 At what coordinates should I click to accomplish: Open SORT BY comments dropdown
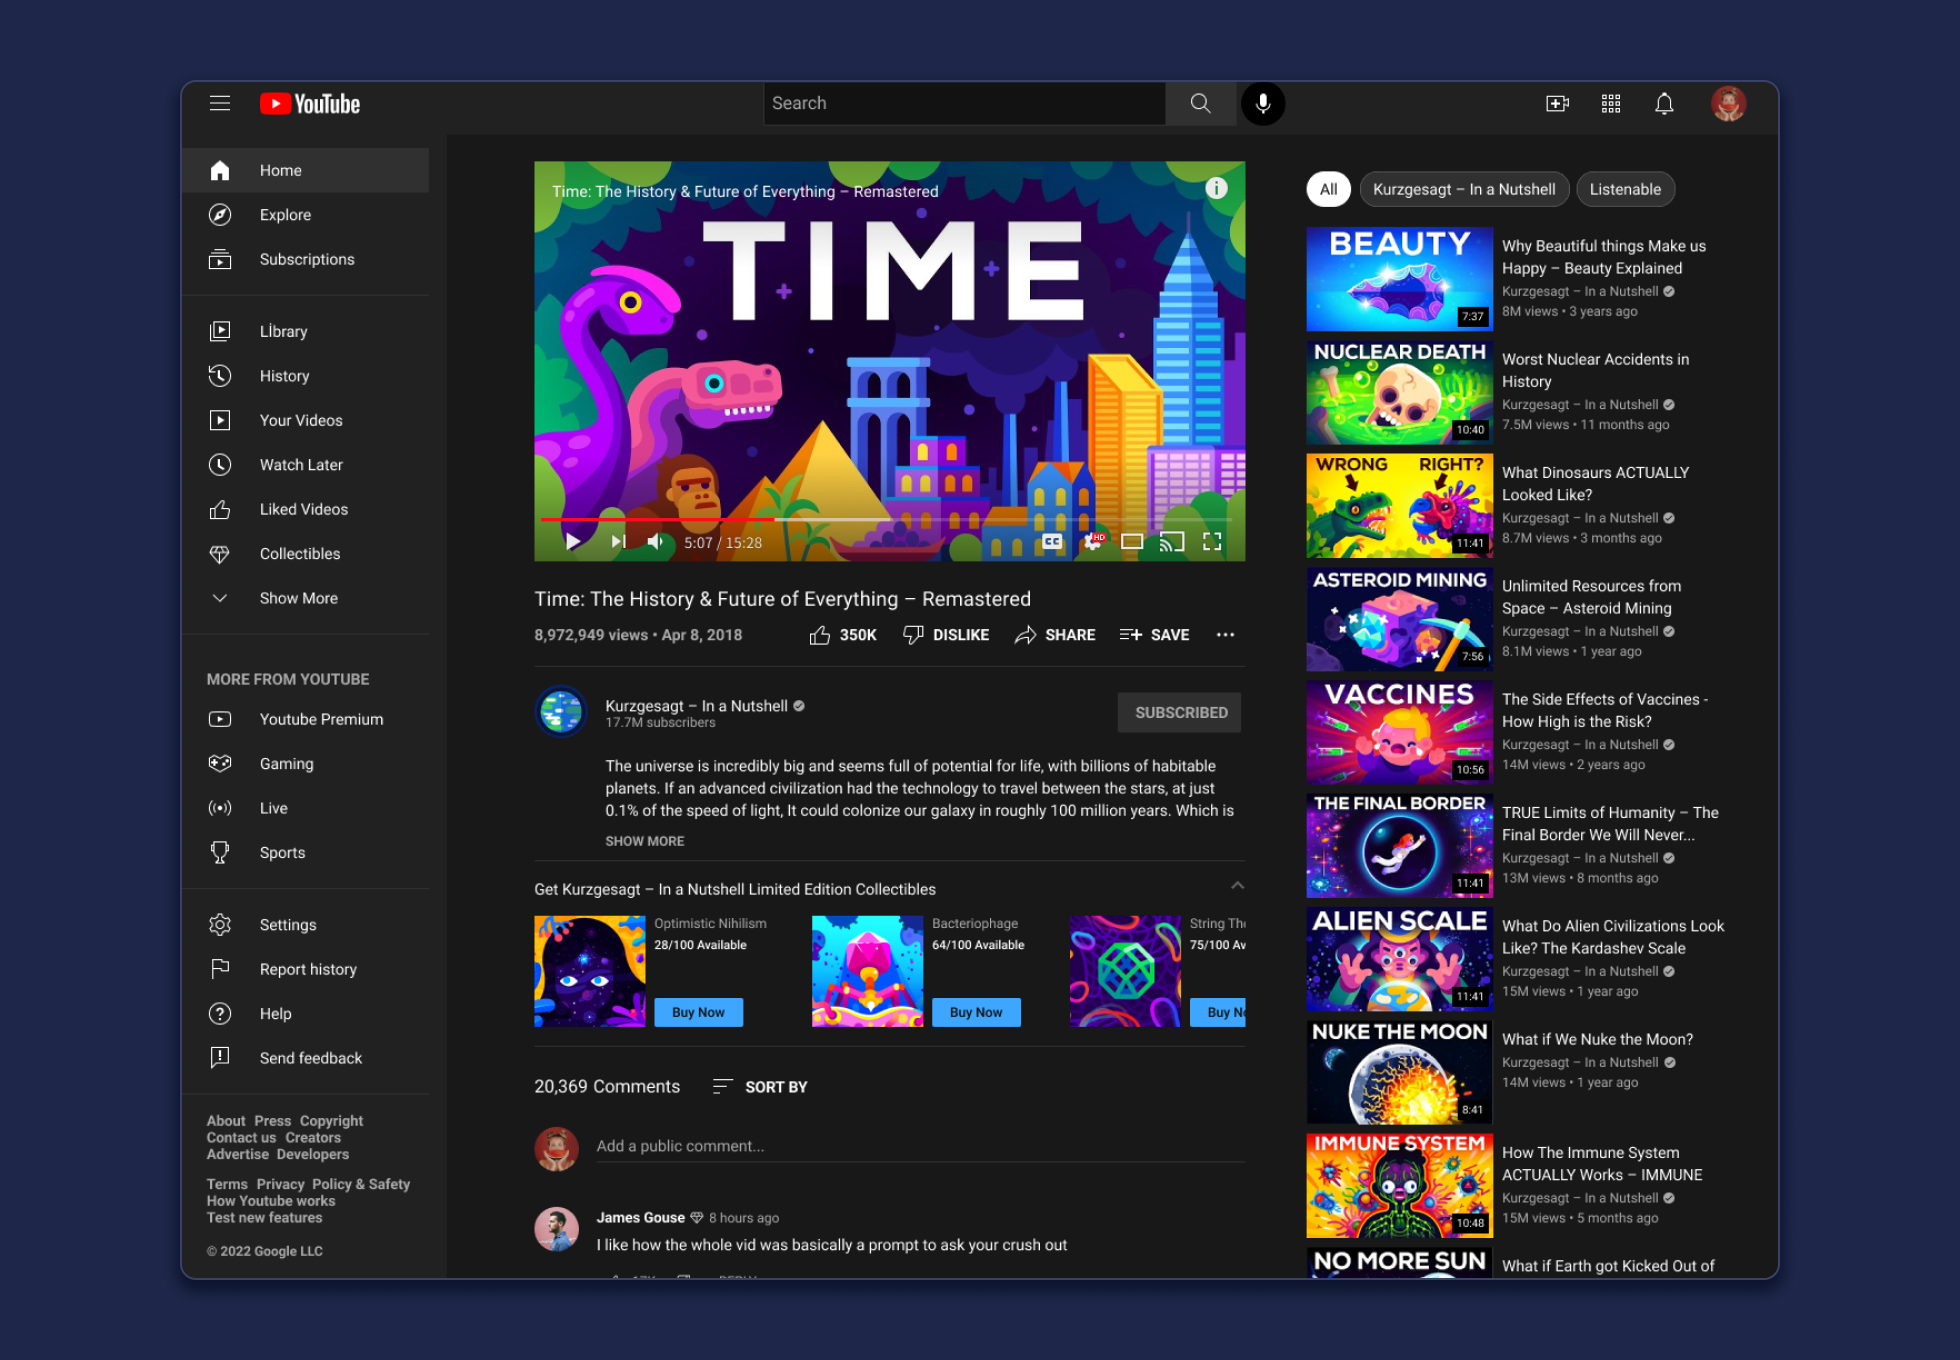click(760, 1087)
